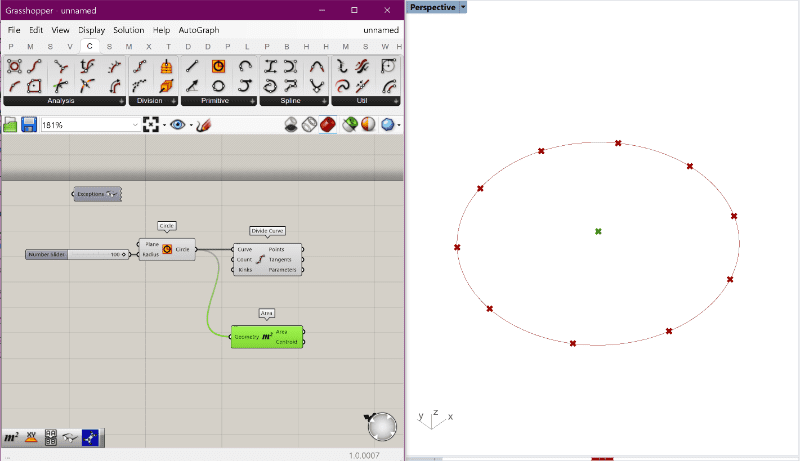Click the letter-t curve evaluate icon in Analysis

pyautogui.click(x=87, y=66)
